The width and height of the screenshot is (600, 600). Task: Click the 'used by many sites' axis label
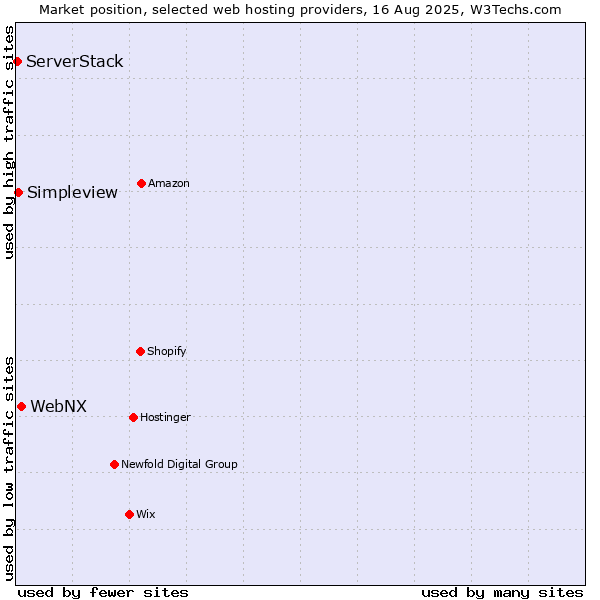click(x=502, y=593)
